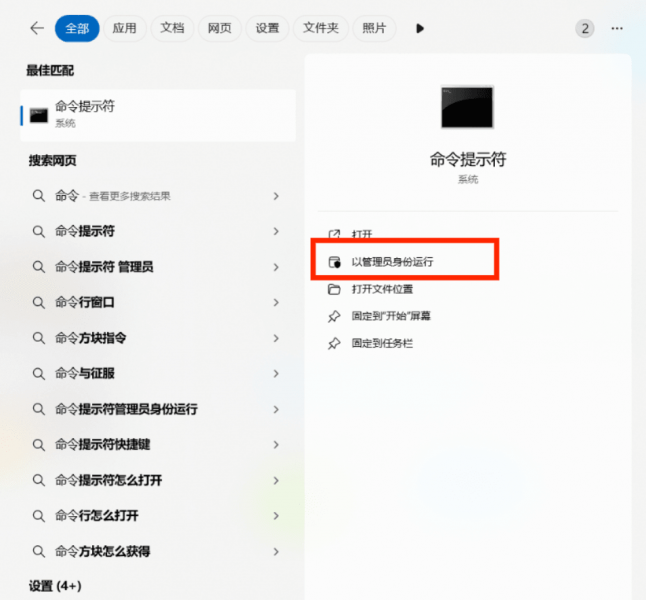Expand chevron for 命令行窗口 suggestion
This screenshot has height=600, width=646.
[276, 302]
